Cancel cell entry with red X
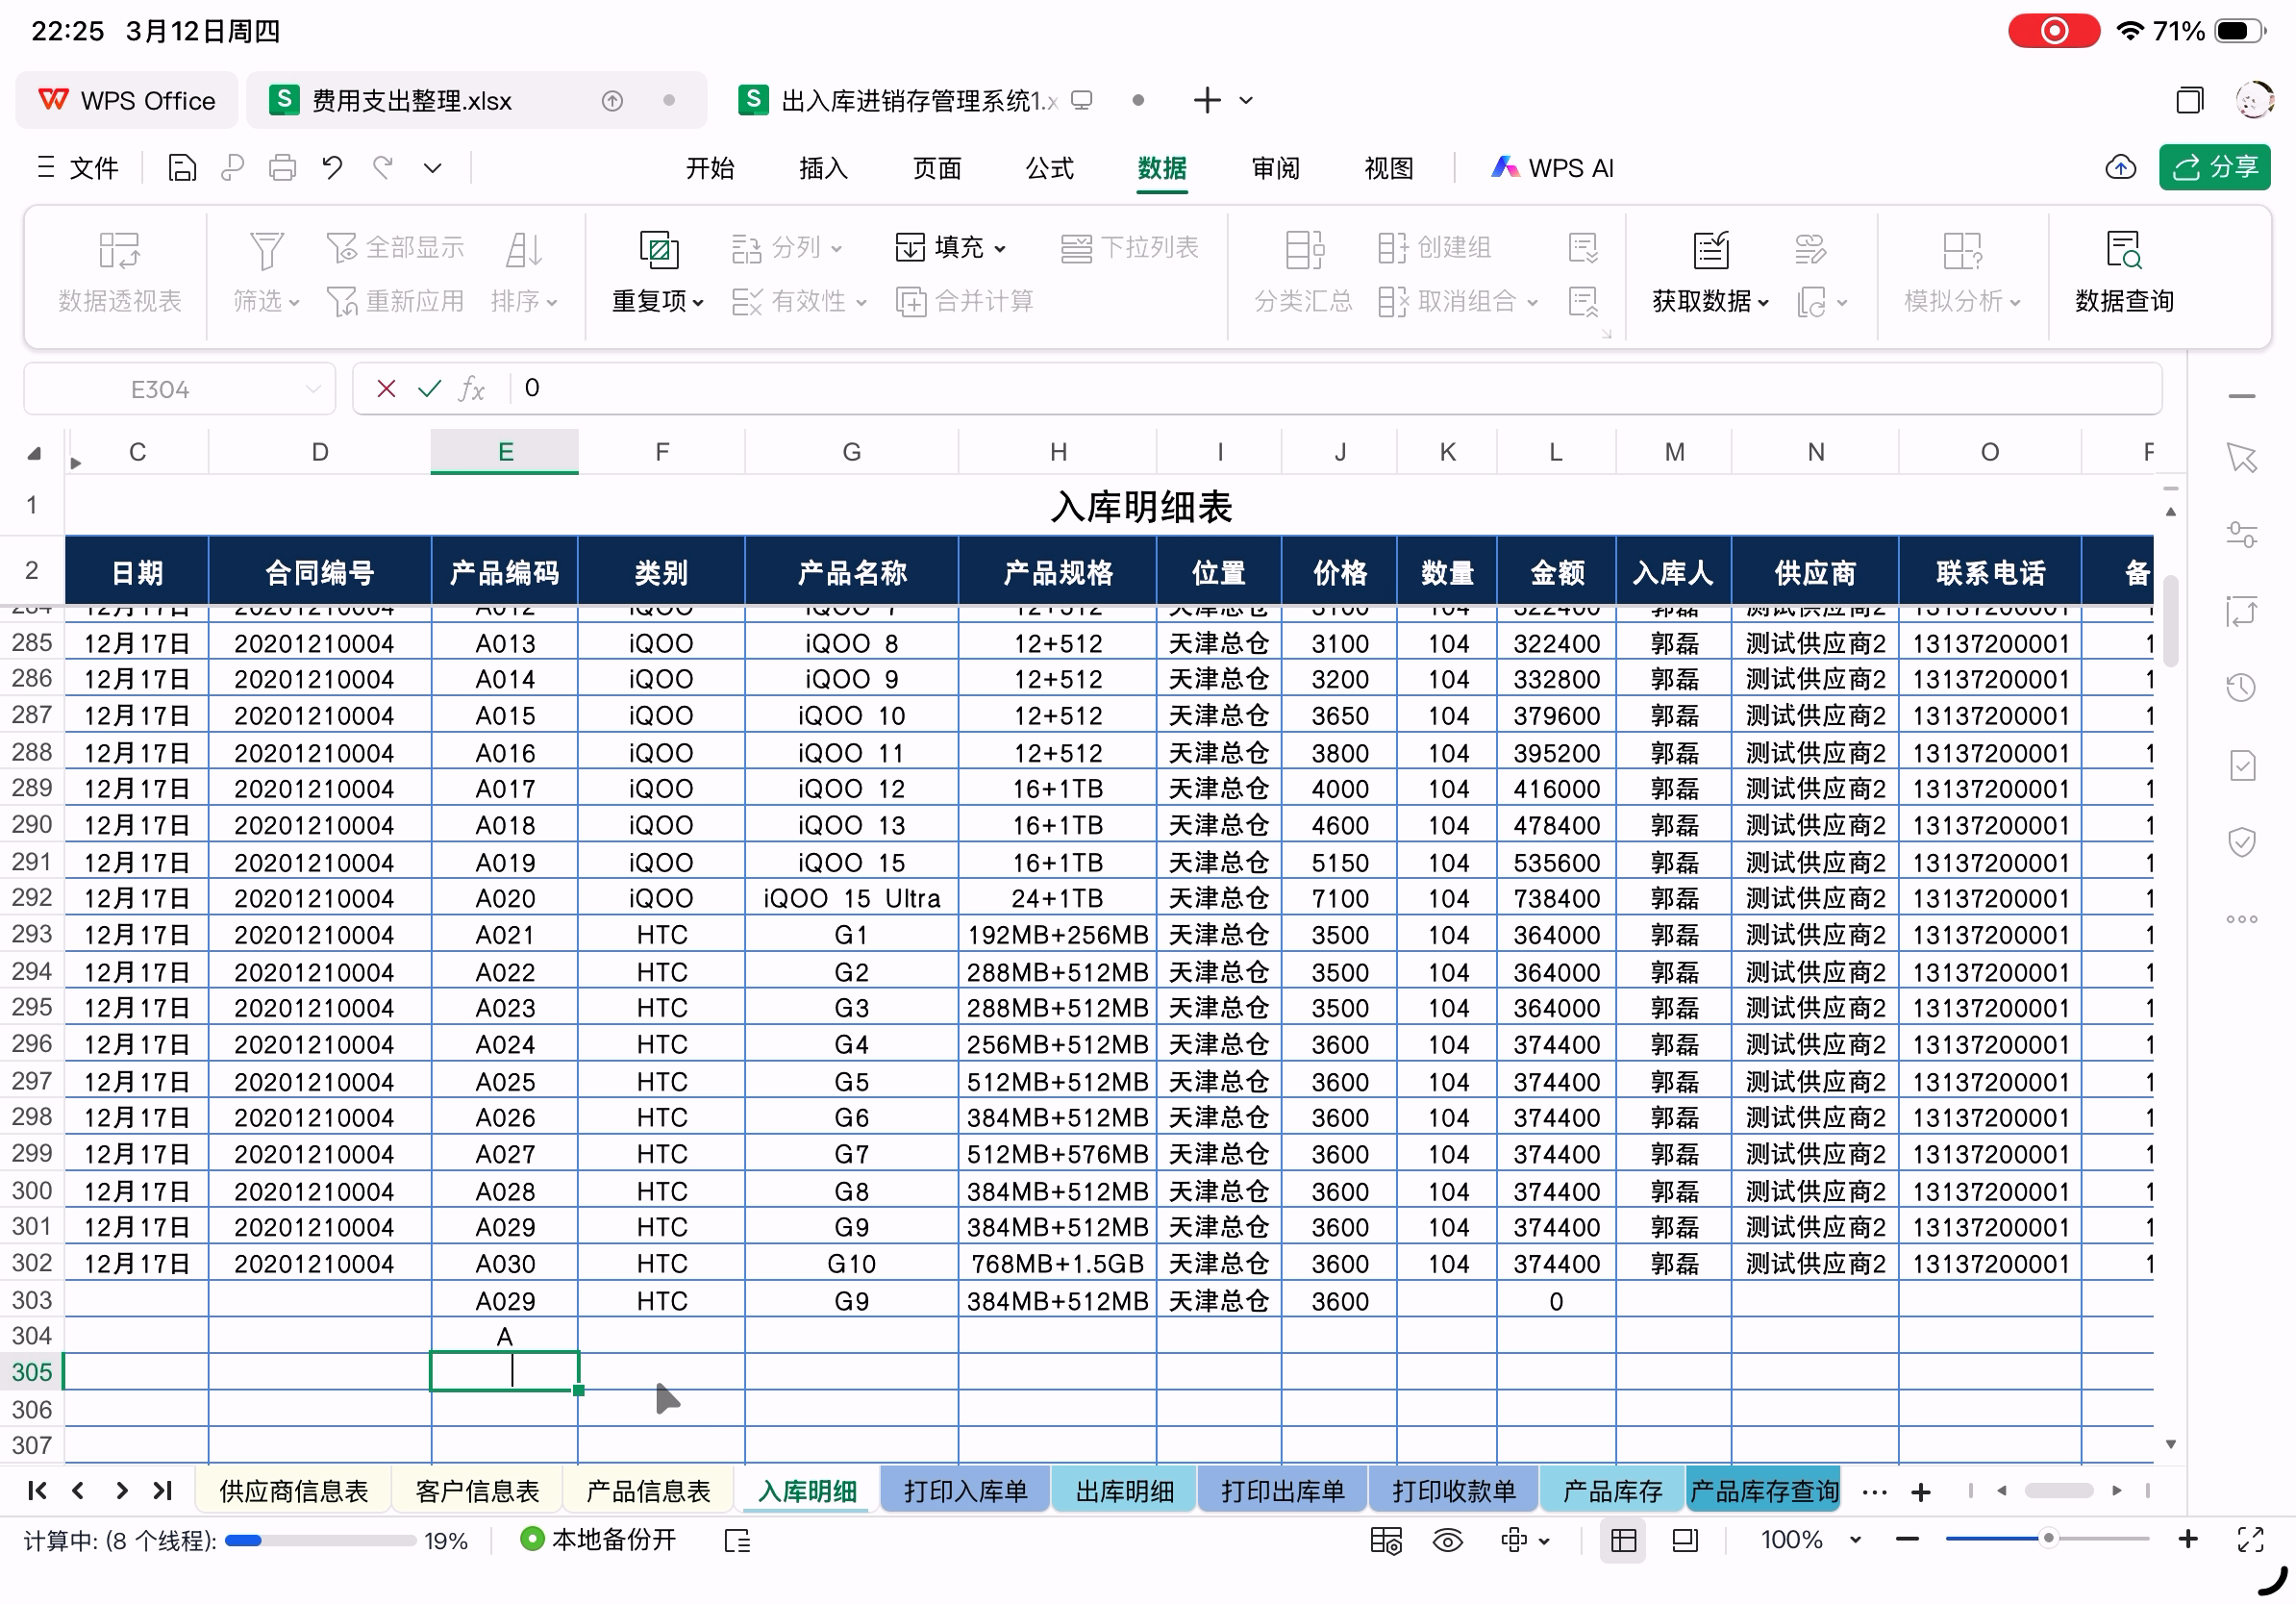The width and height of the screenshot is (2296, 1604). (x=386, y=388)
